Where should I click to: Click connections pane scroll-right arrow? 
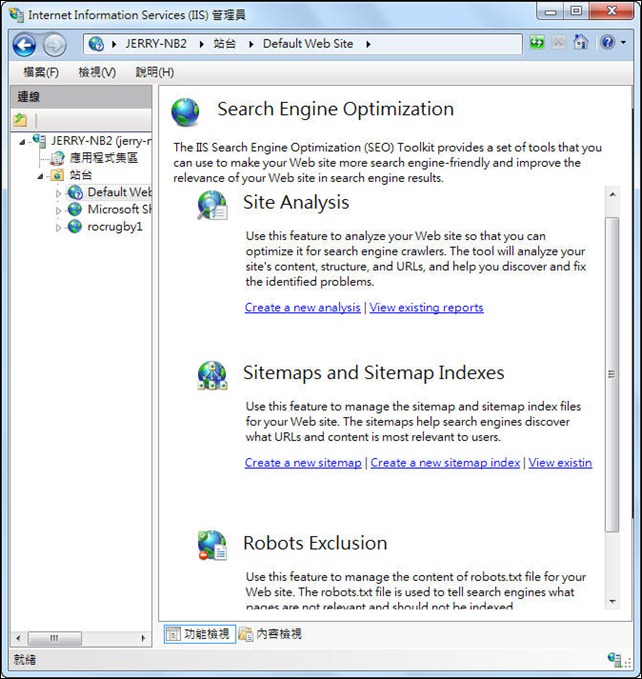(143, 638)
